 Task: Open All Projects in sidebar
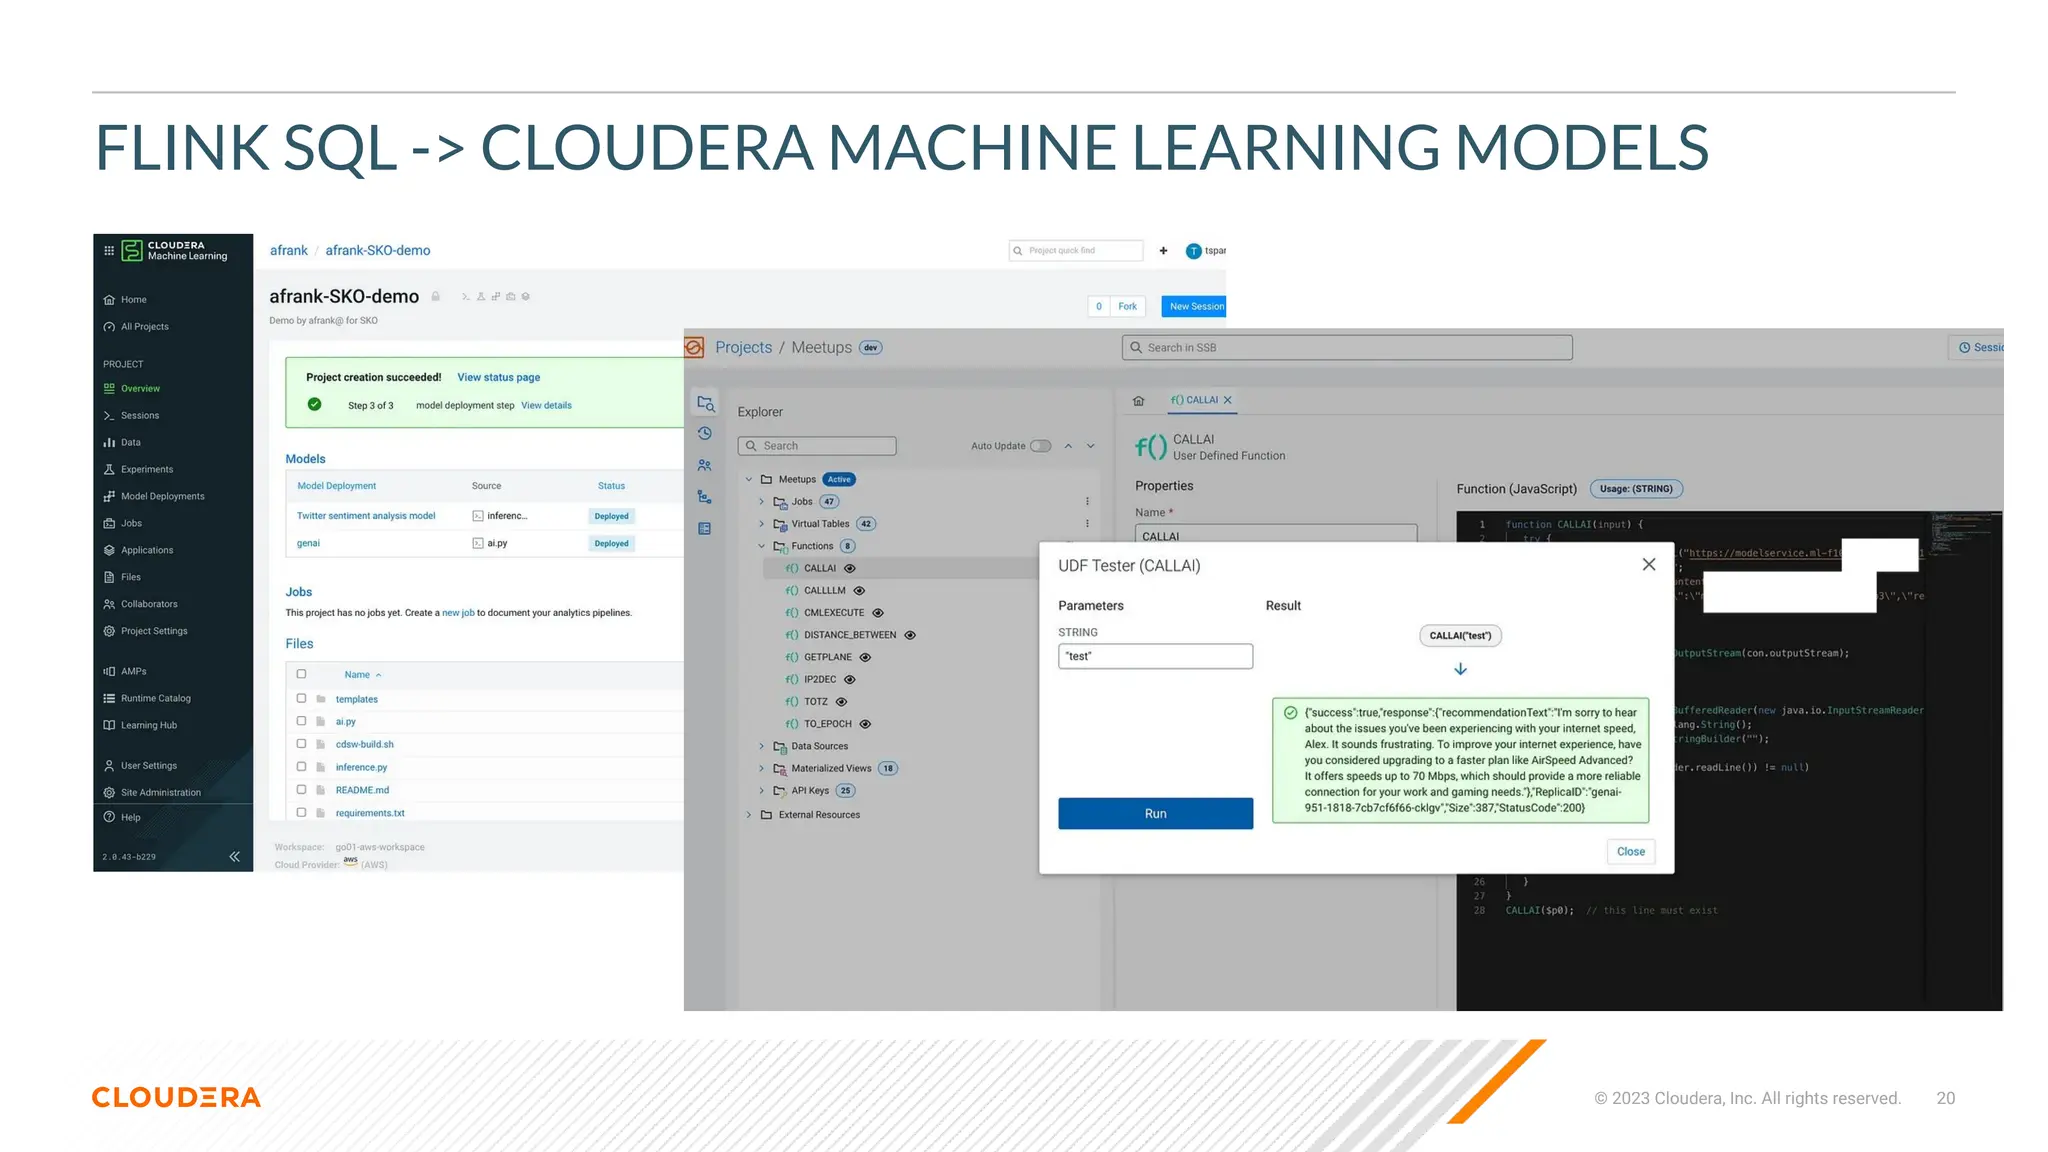coord(136,327)
